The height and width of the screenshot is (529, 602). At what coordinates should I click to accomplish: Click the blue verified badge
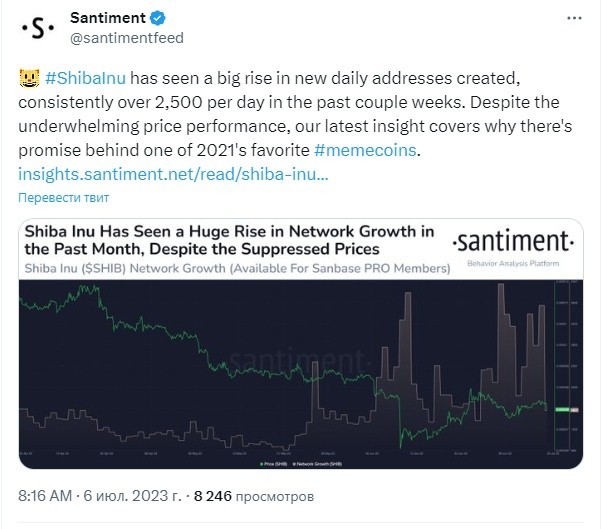[157, 18]
